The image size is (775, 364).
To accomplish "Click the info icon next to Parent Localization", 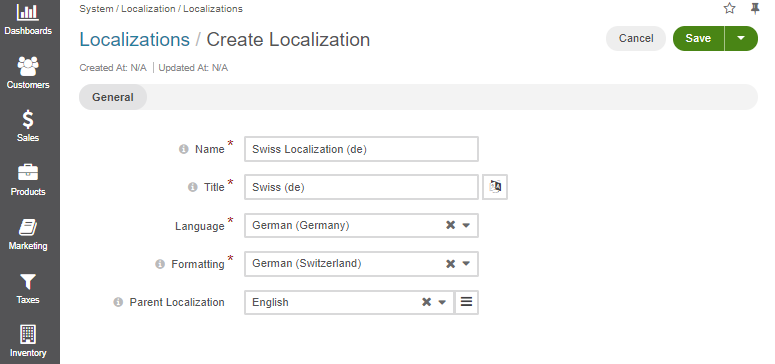I will coord(118,302).
